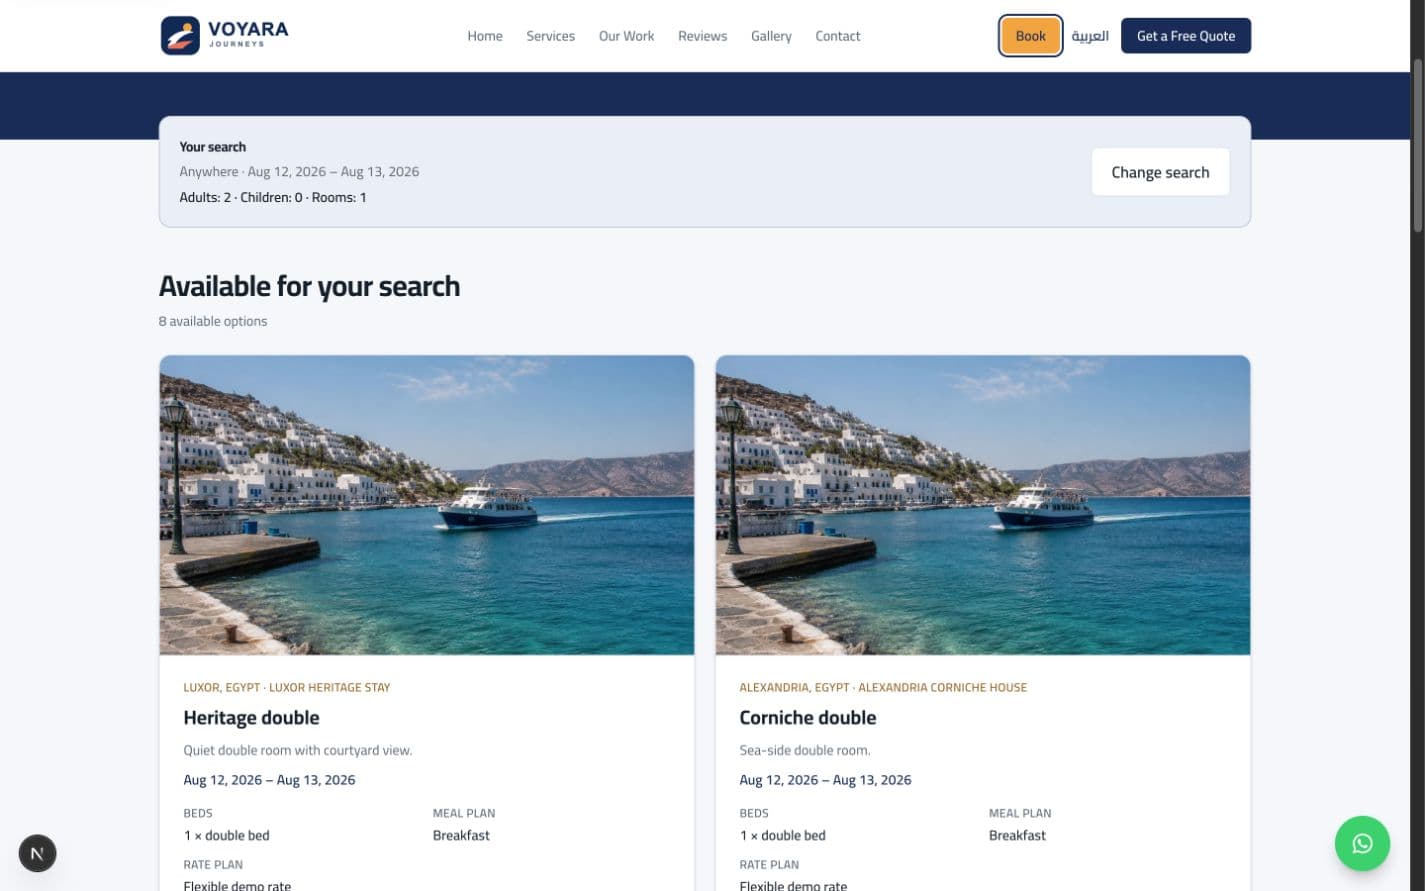
Task: Click 'Quiet double room with courtyard view.'
Action: click(x=298, y=750)
